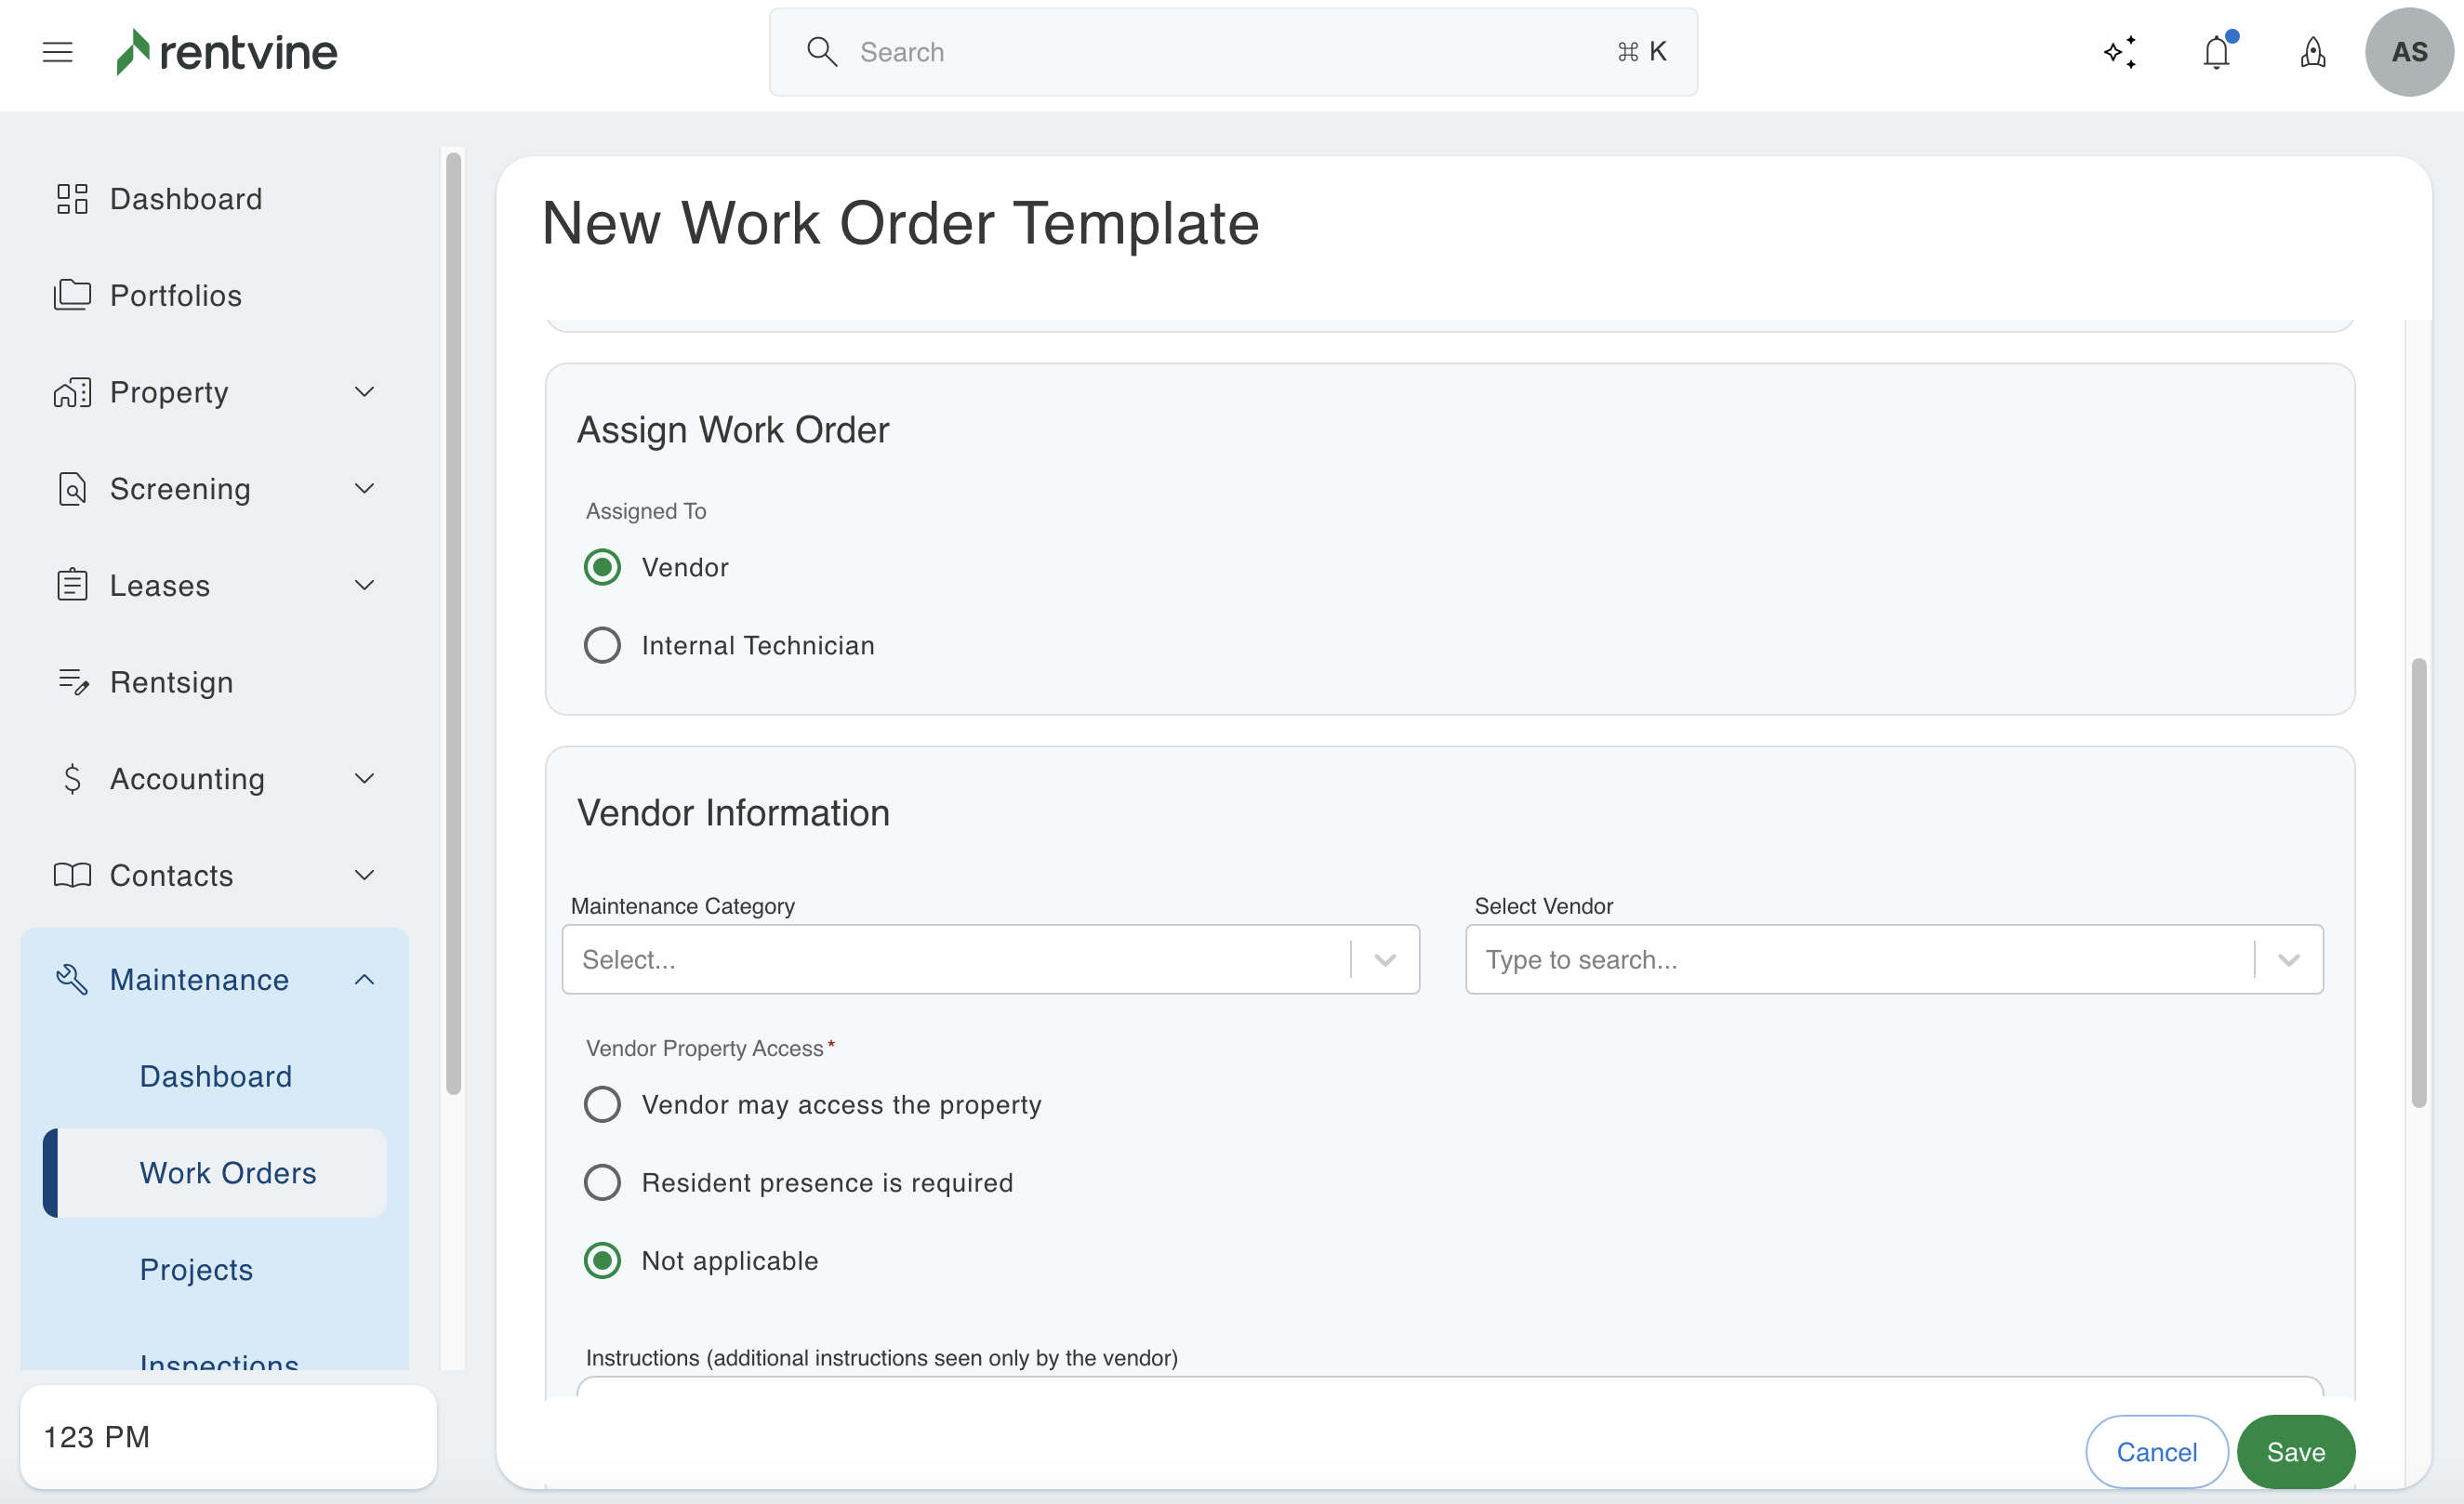
Task: Click the Rentsign signature icon
Action: [x=72, y=682]
